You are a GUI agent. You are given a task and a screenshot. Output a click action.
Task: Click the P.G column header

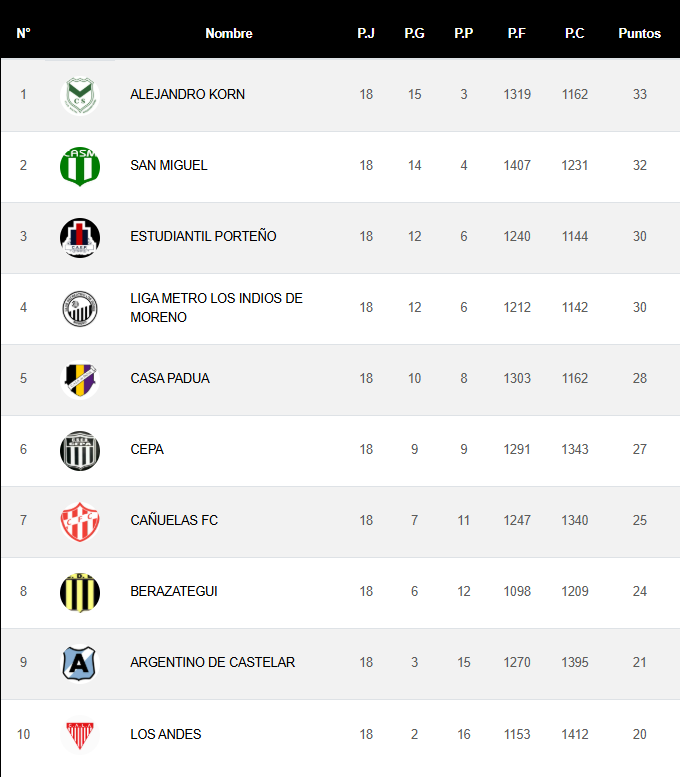(x=414, y=33)
